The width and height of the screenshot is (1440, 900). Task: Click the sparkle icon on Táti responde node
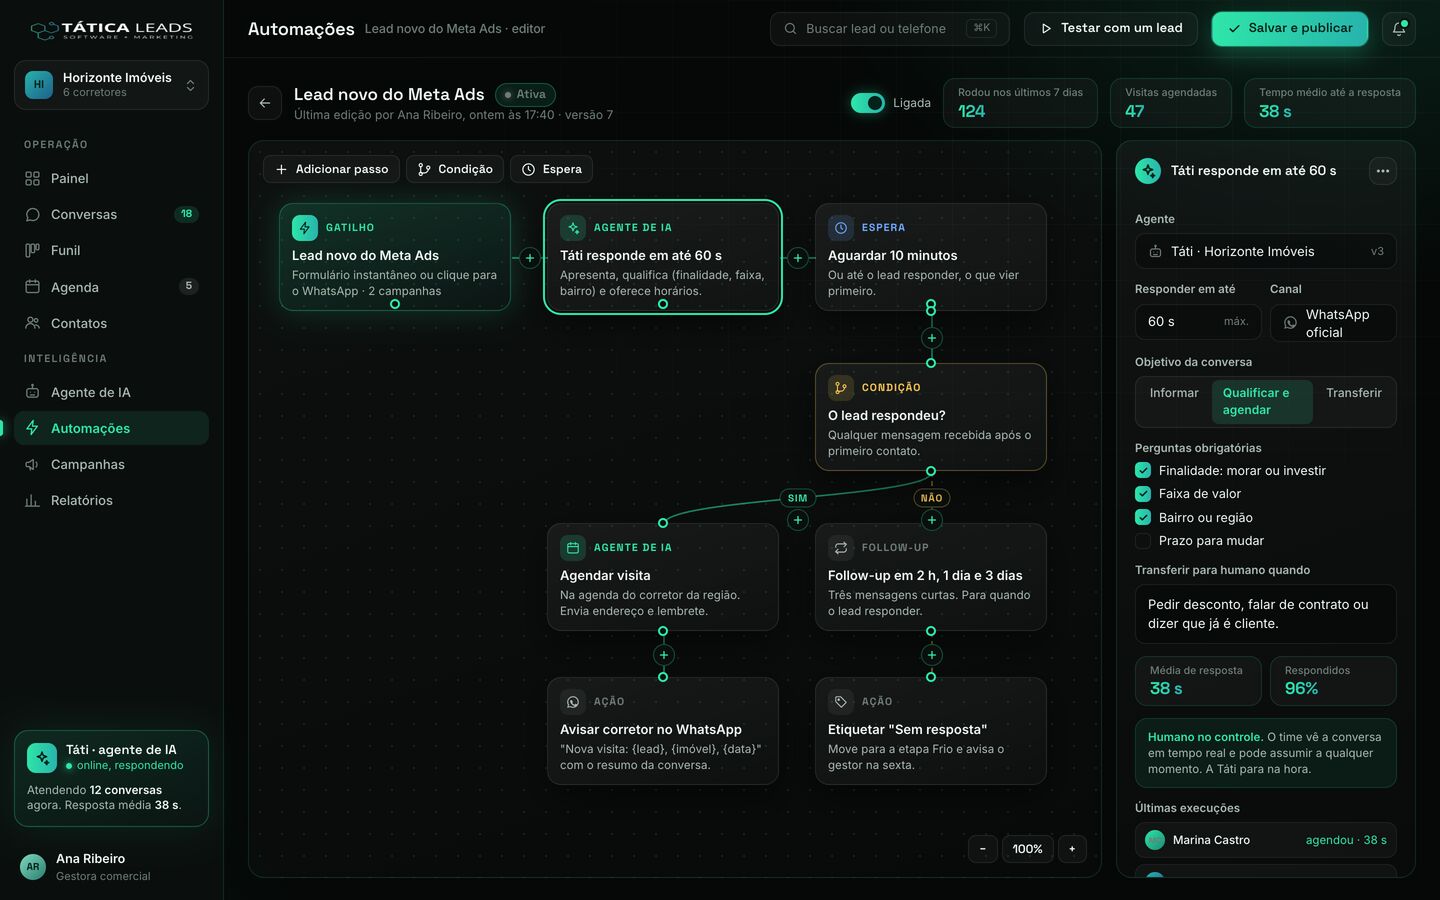coord(573,228)
